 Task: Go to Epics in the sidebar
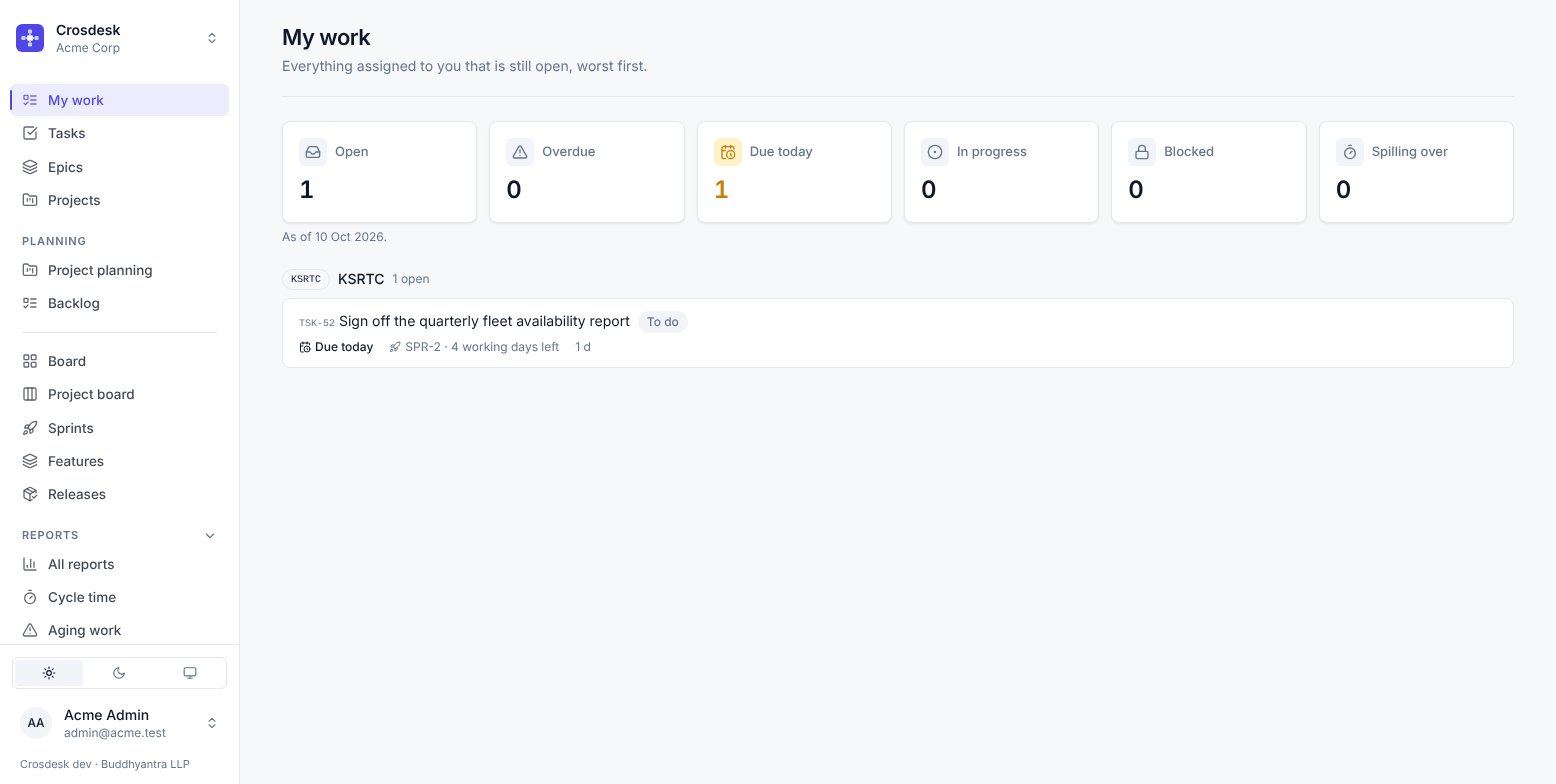point(119,167)
